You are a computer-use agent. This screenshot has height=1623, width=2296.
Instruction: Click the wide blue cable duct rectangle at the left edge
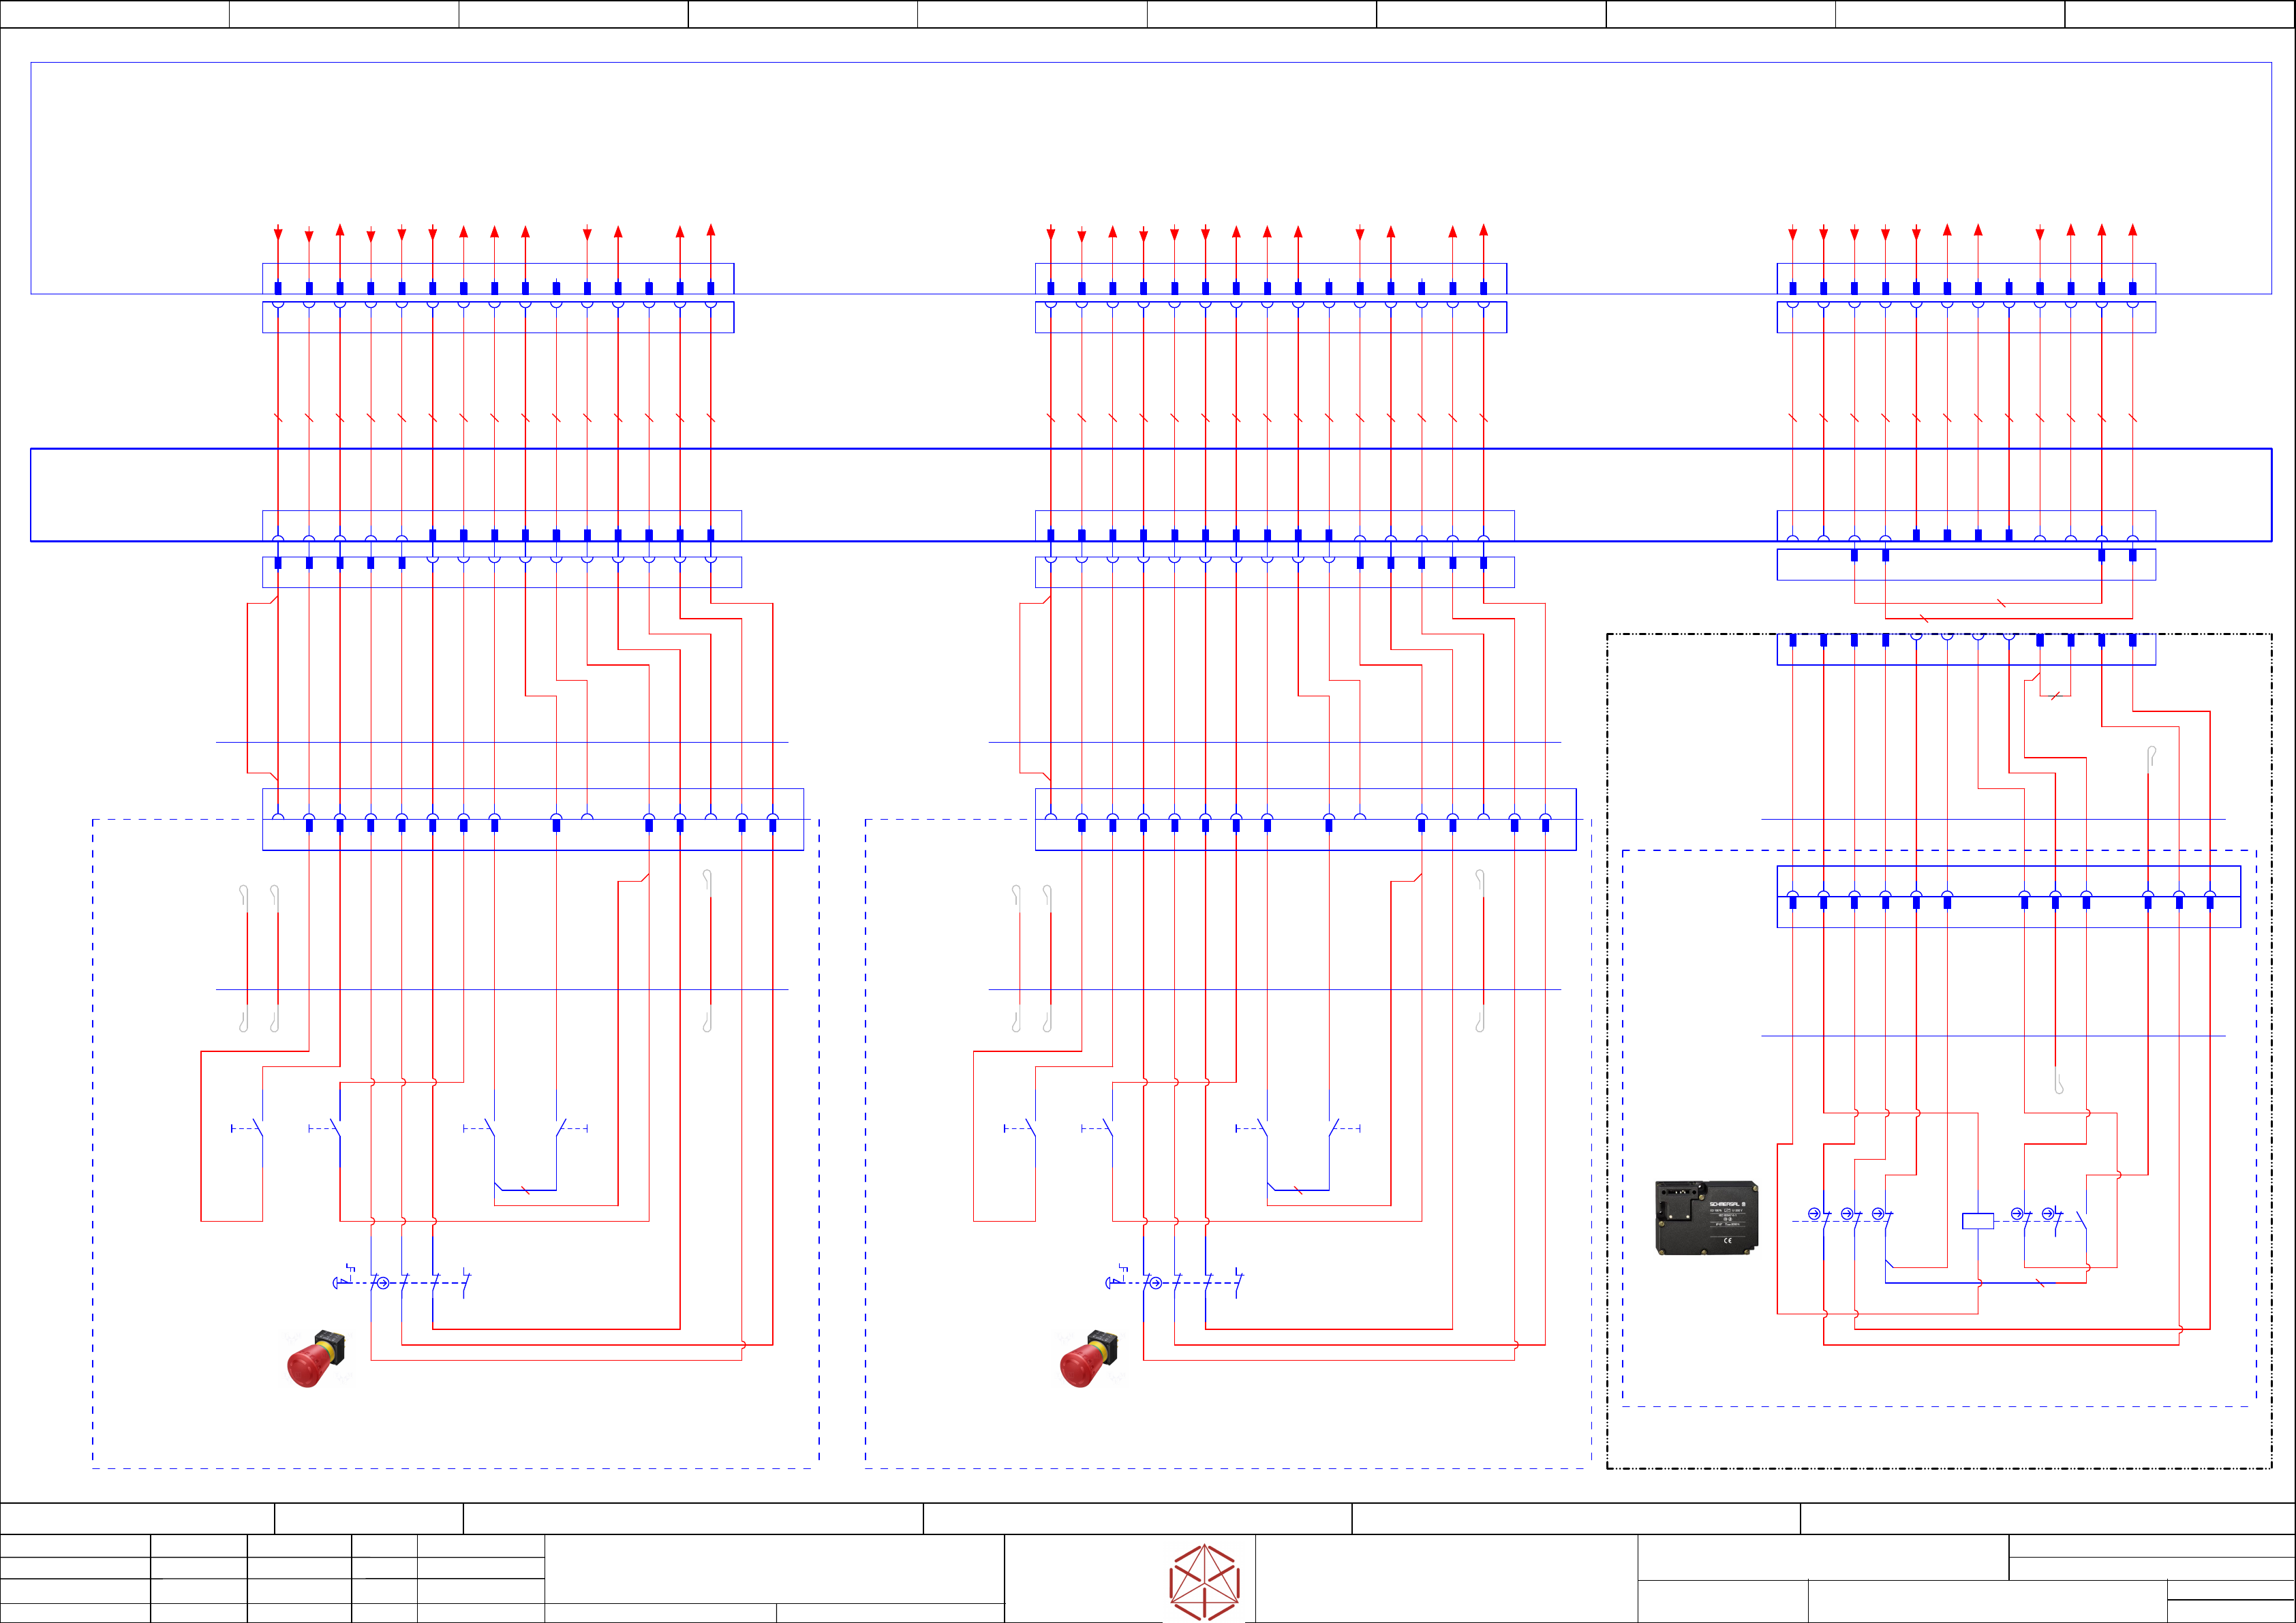(100, 495)
